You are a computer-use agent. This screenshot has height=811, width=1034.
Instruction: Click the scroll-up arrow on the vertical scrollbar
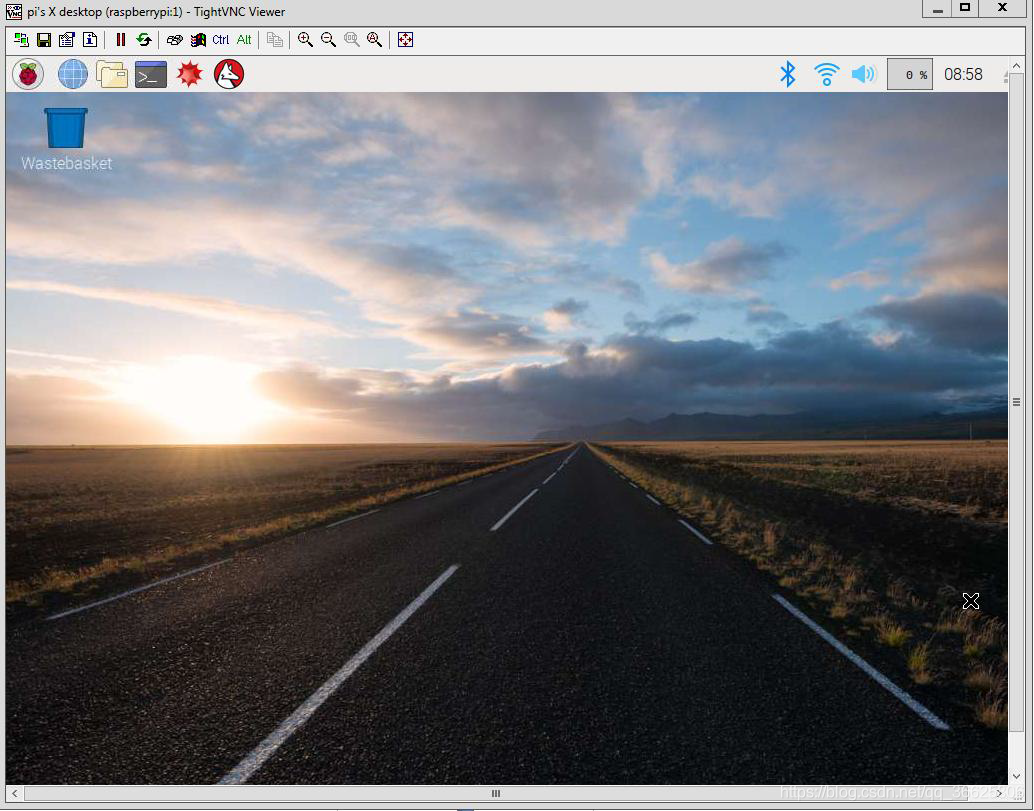coord(1016,66)
